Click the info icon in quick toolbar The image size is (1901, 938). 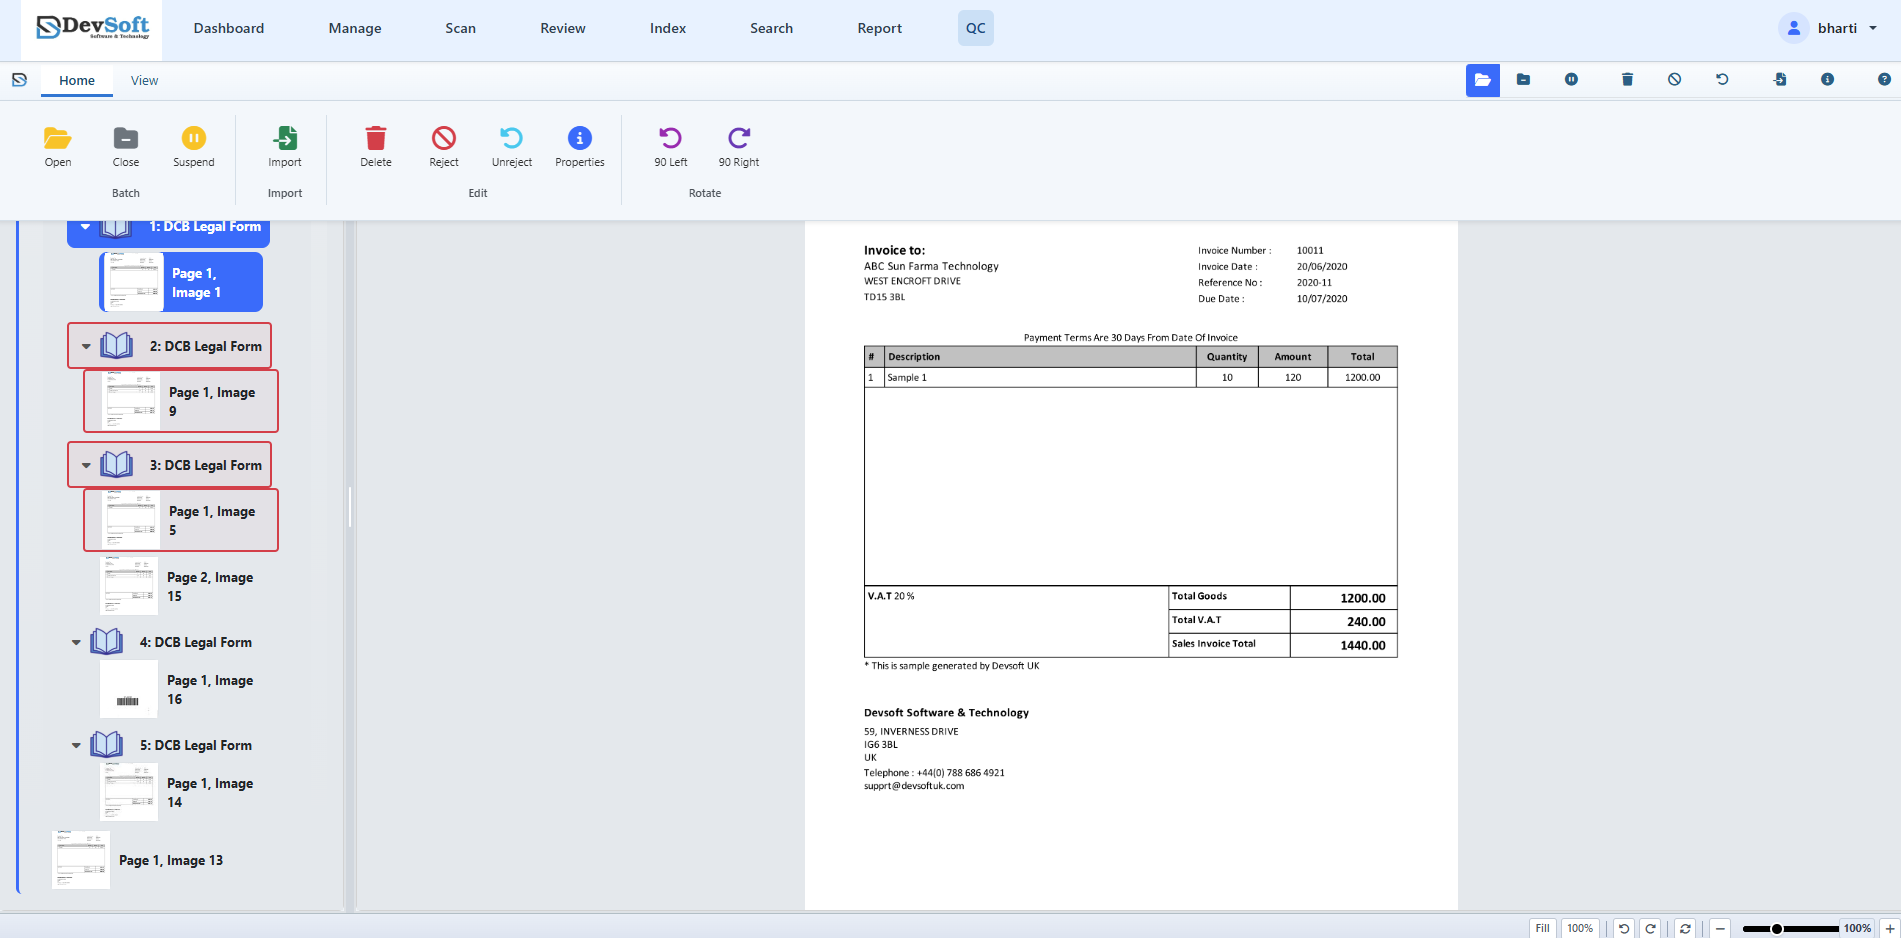click(x=1827, y=80)
